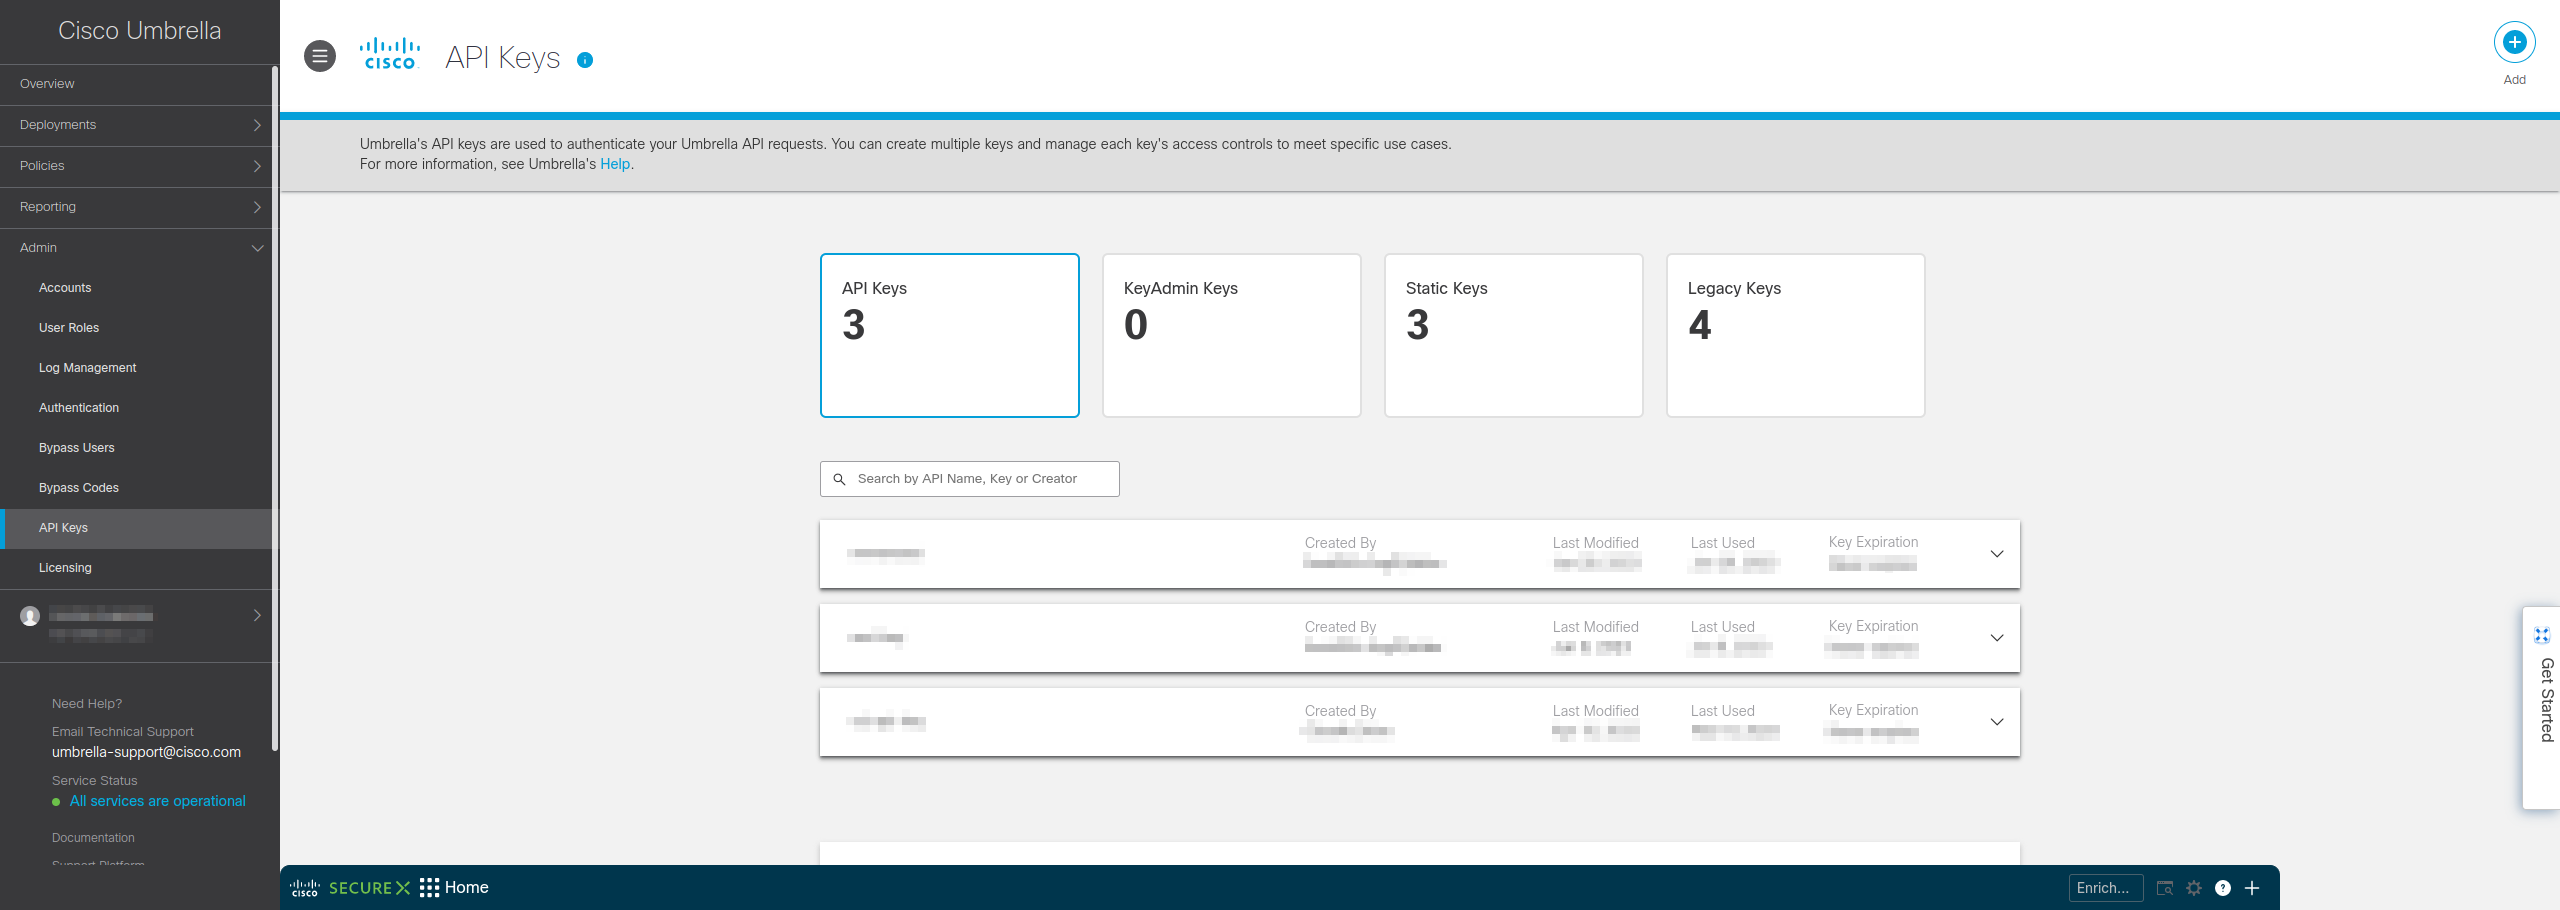The height and width of the screenshot is (910, 2560).
Task: Click the info icon beside API Keys title
Action: pos(586,60)
